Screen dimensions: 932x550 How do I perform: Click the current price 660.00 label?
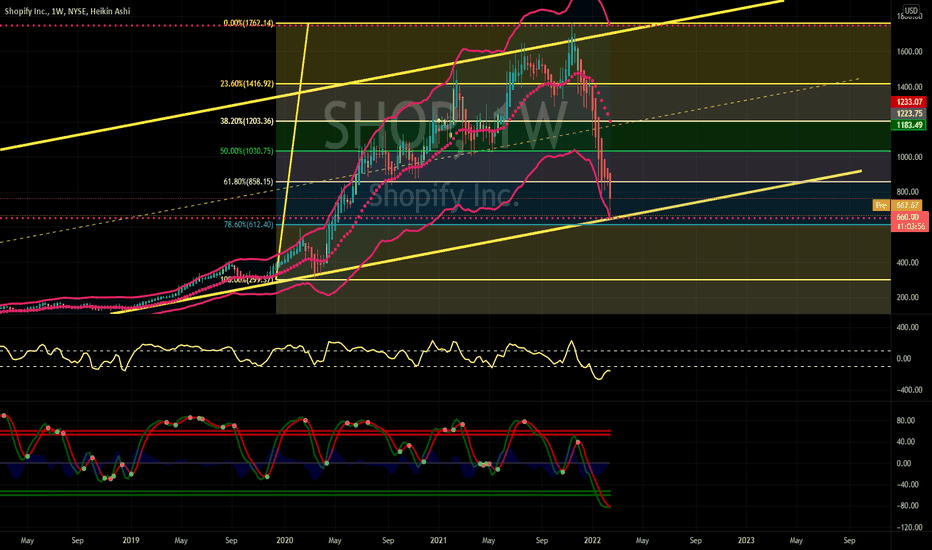point(909,217)
